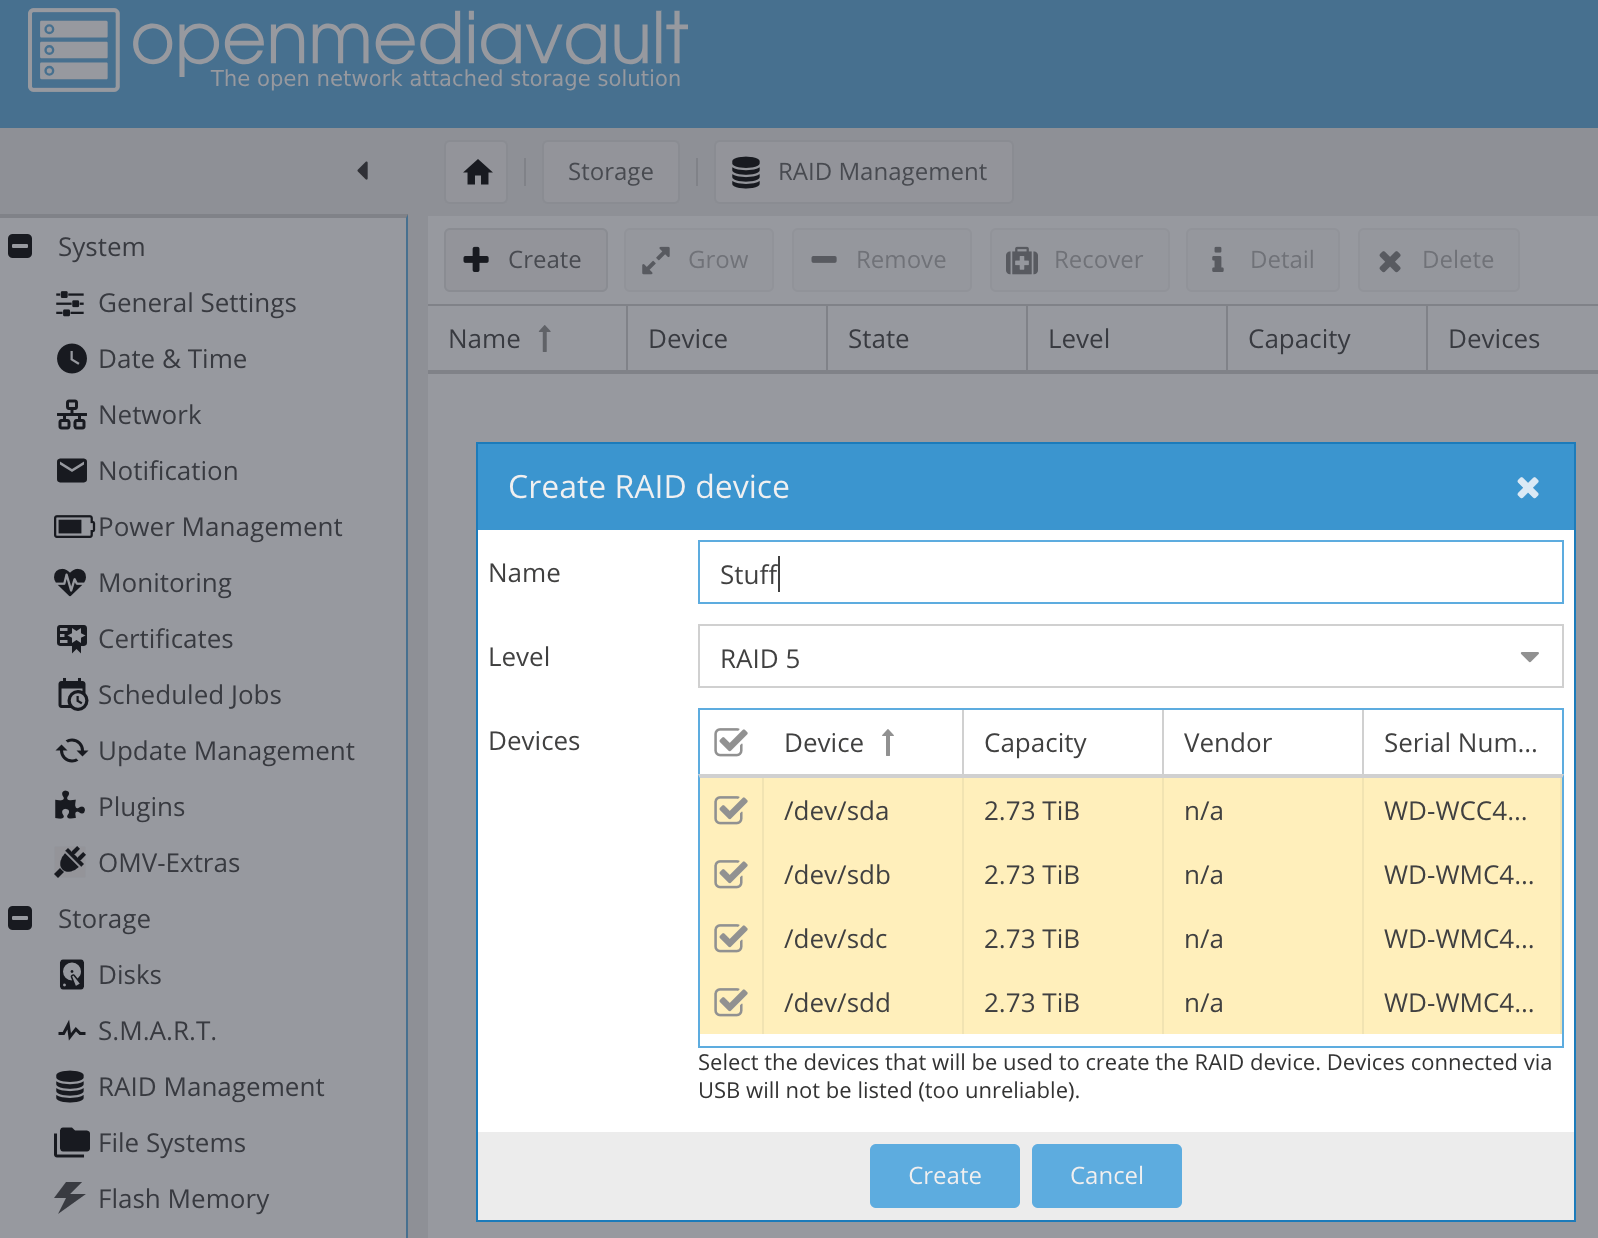Click the openmediavault logo icon
The height and width of the screenshot is (1238, 1598).
(x=74, y=50)
